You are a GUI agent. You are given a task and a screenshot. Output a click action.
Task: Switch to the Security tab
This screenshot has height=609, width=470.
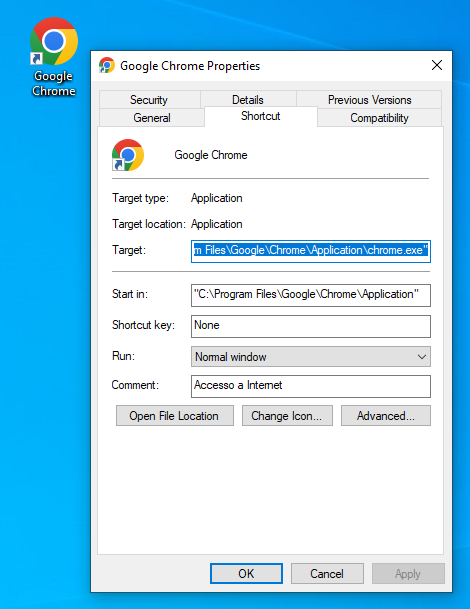point(150,100)
